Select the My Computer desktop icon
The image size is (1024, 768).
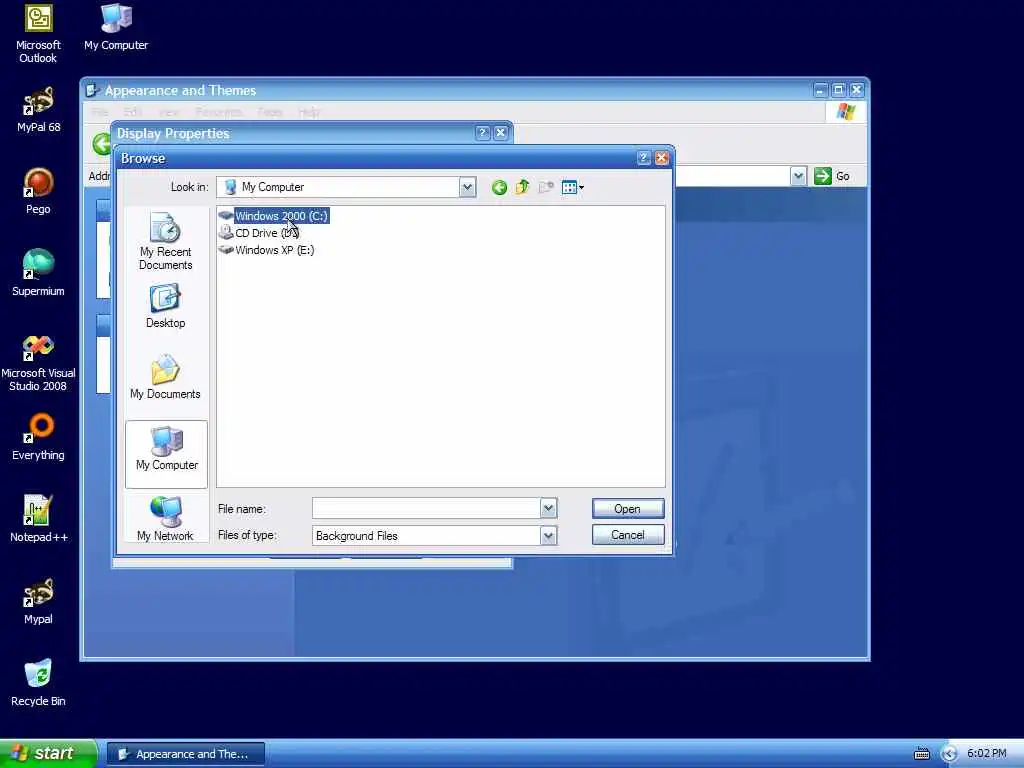pos(116,27)
